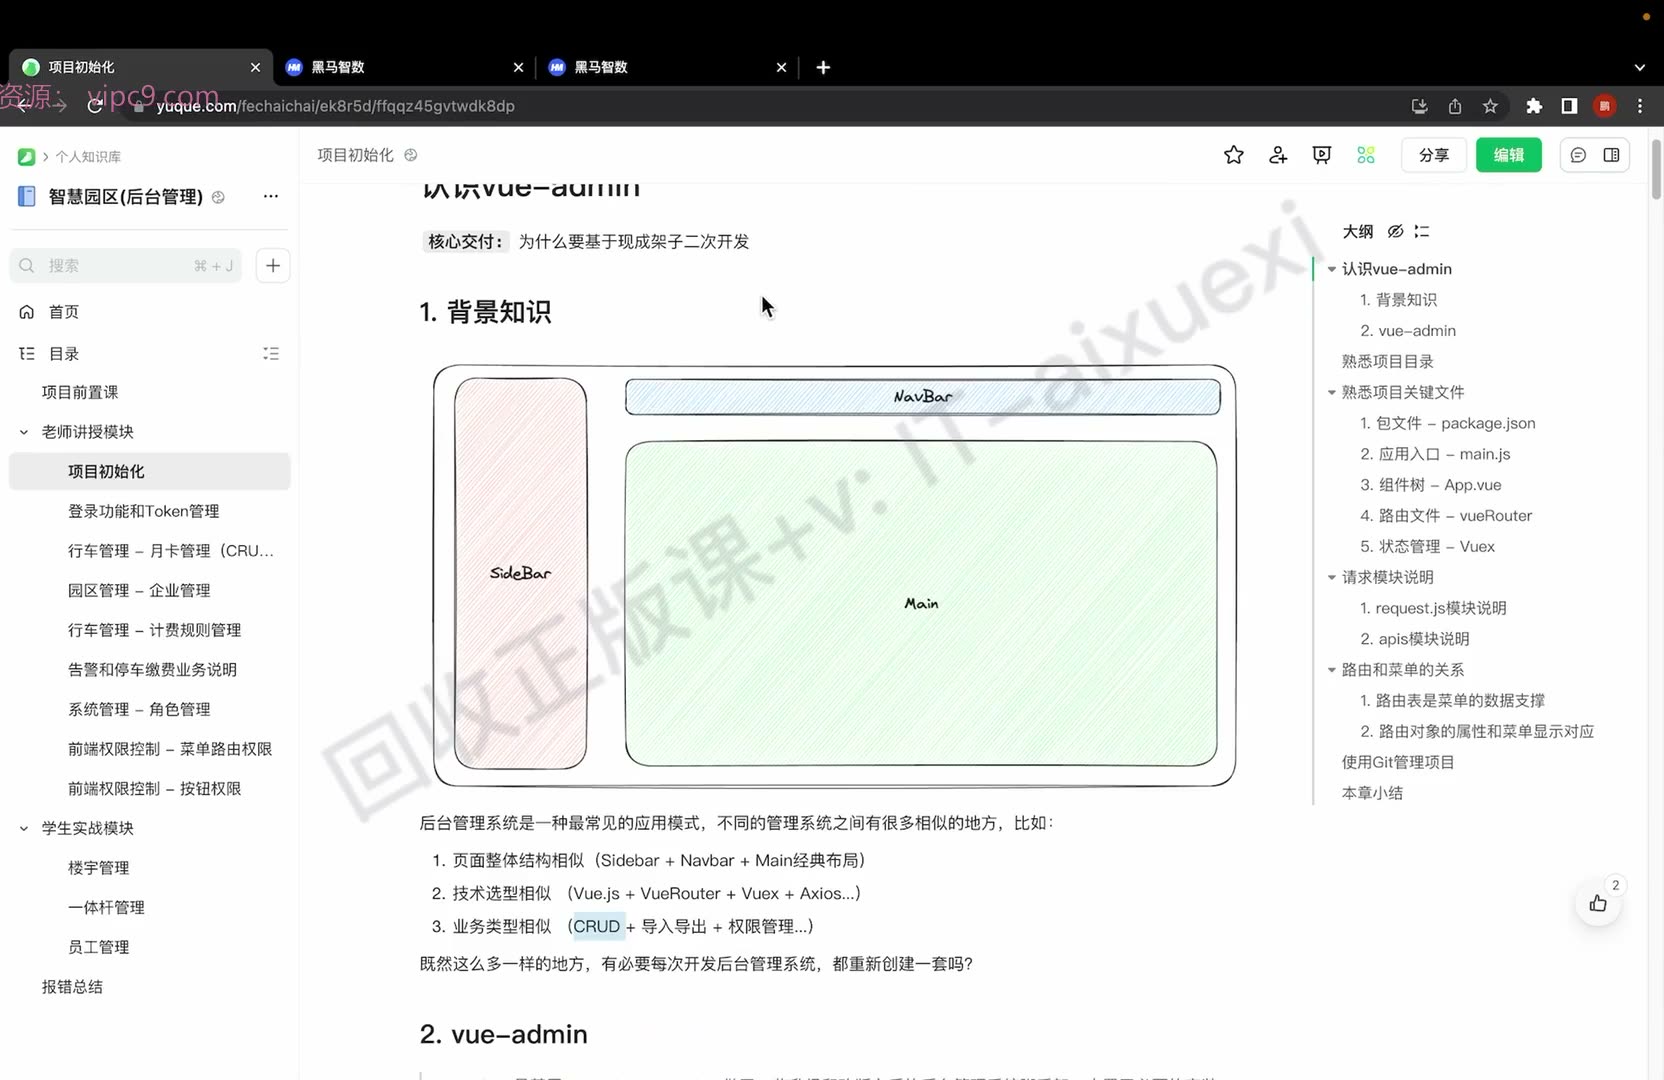This screenshot has width=1664, height=1080.
Task: Click the 分享 share button
Action: click(1433, 155)
